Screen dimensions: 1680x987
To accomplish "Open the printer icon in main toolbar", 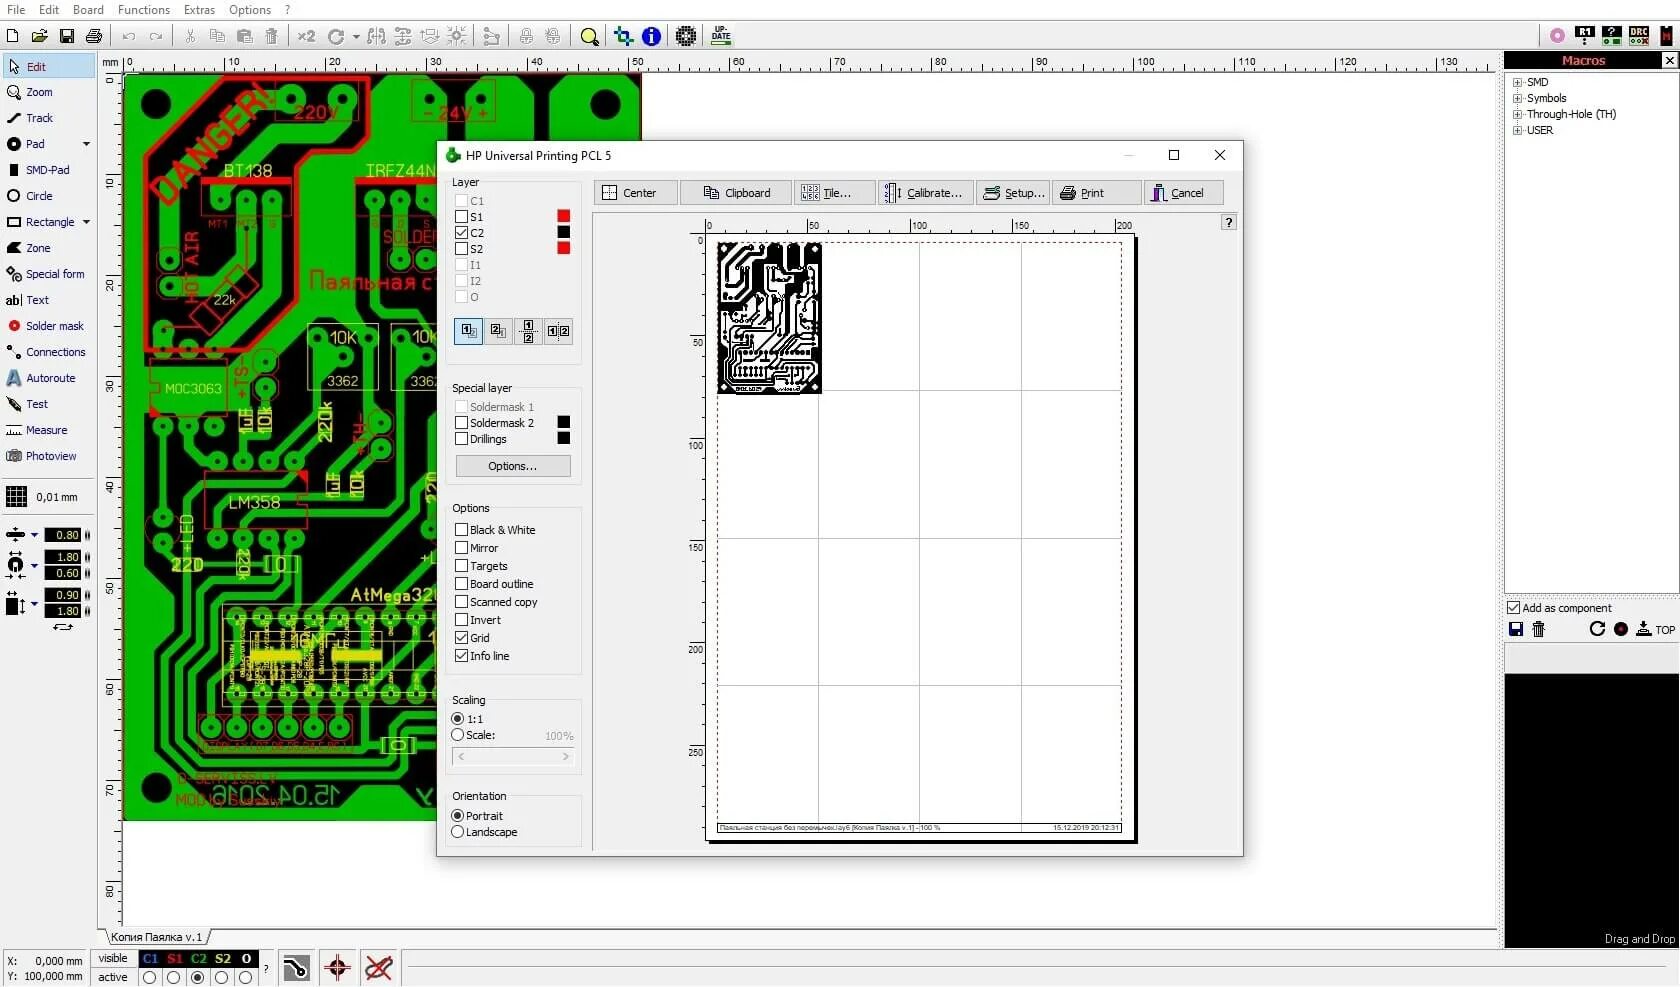I will 94,36.
